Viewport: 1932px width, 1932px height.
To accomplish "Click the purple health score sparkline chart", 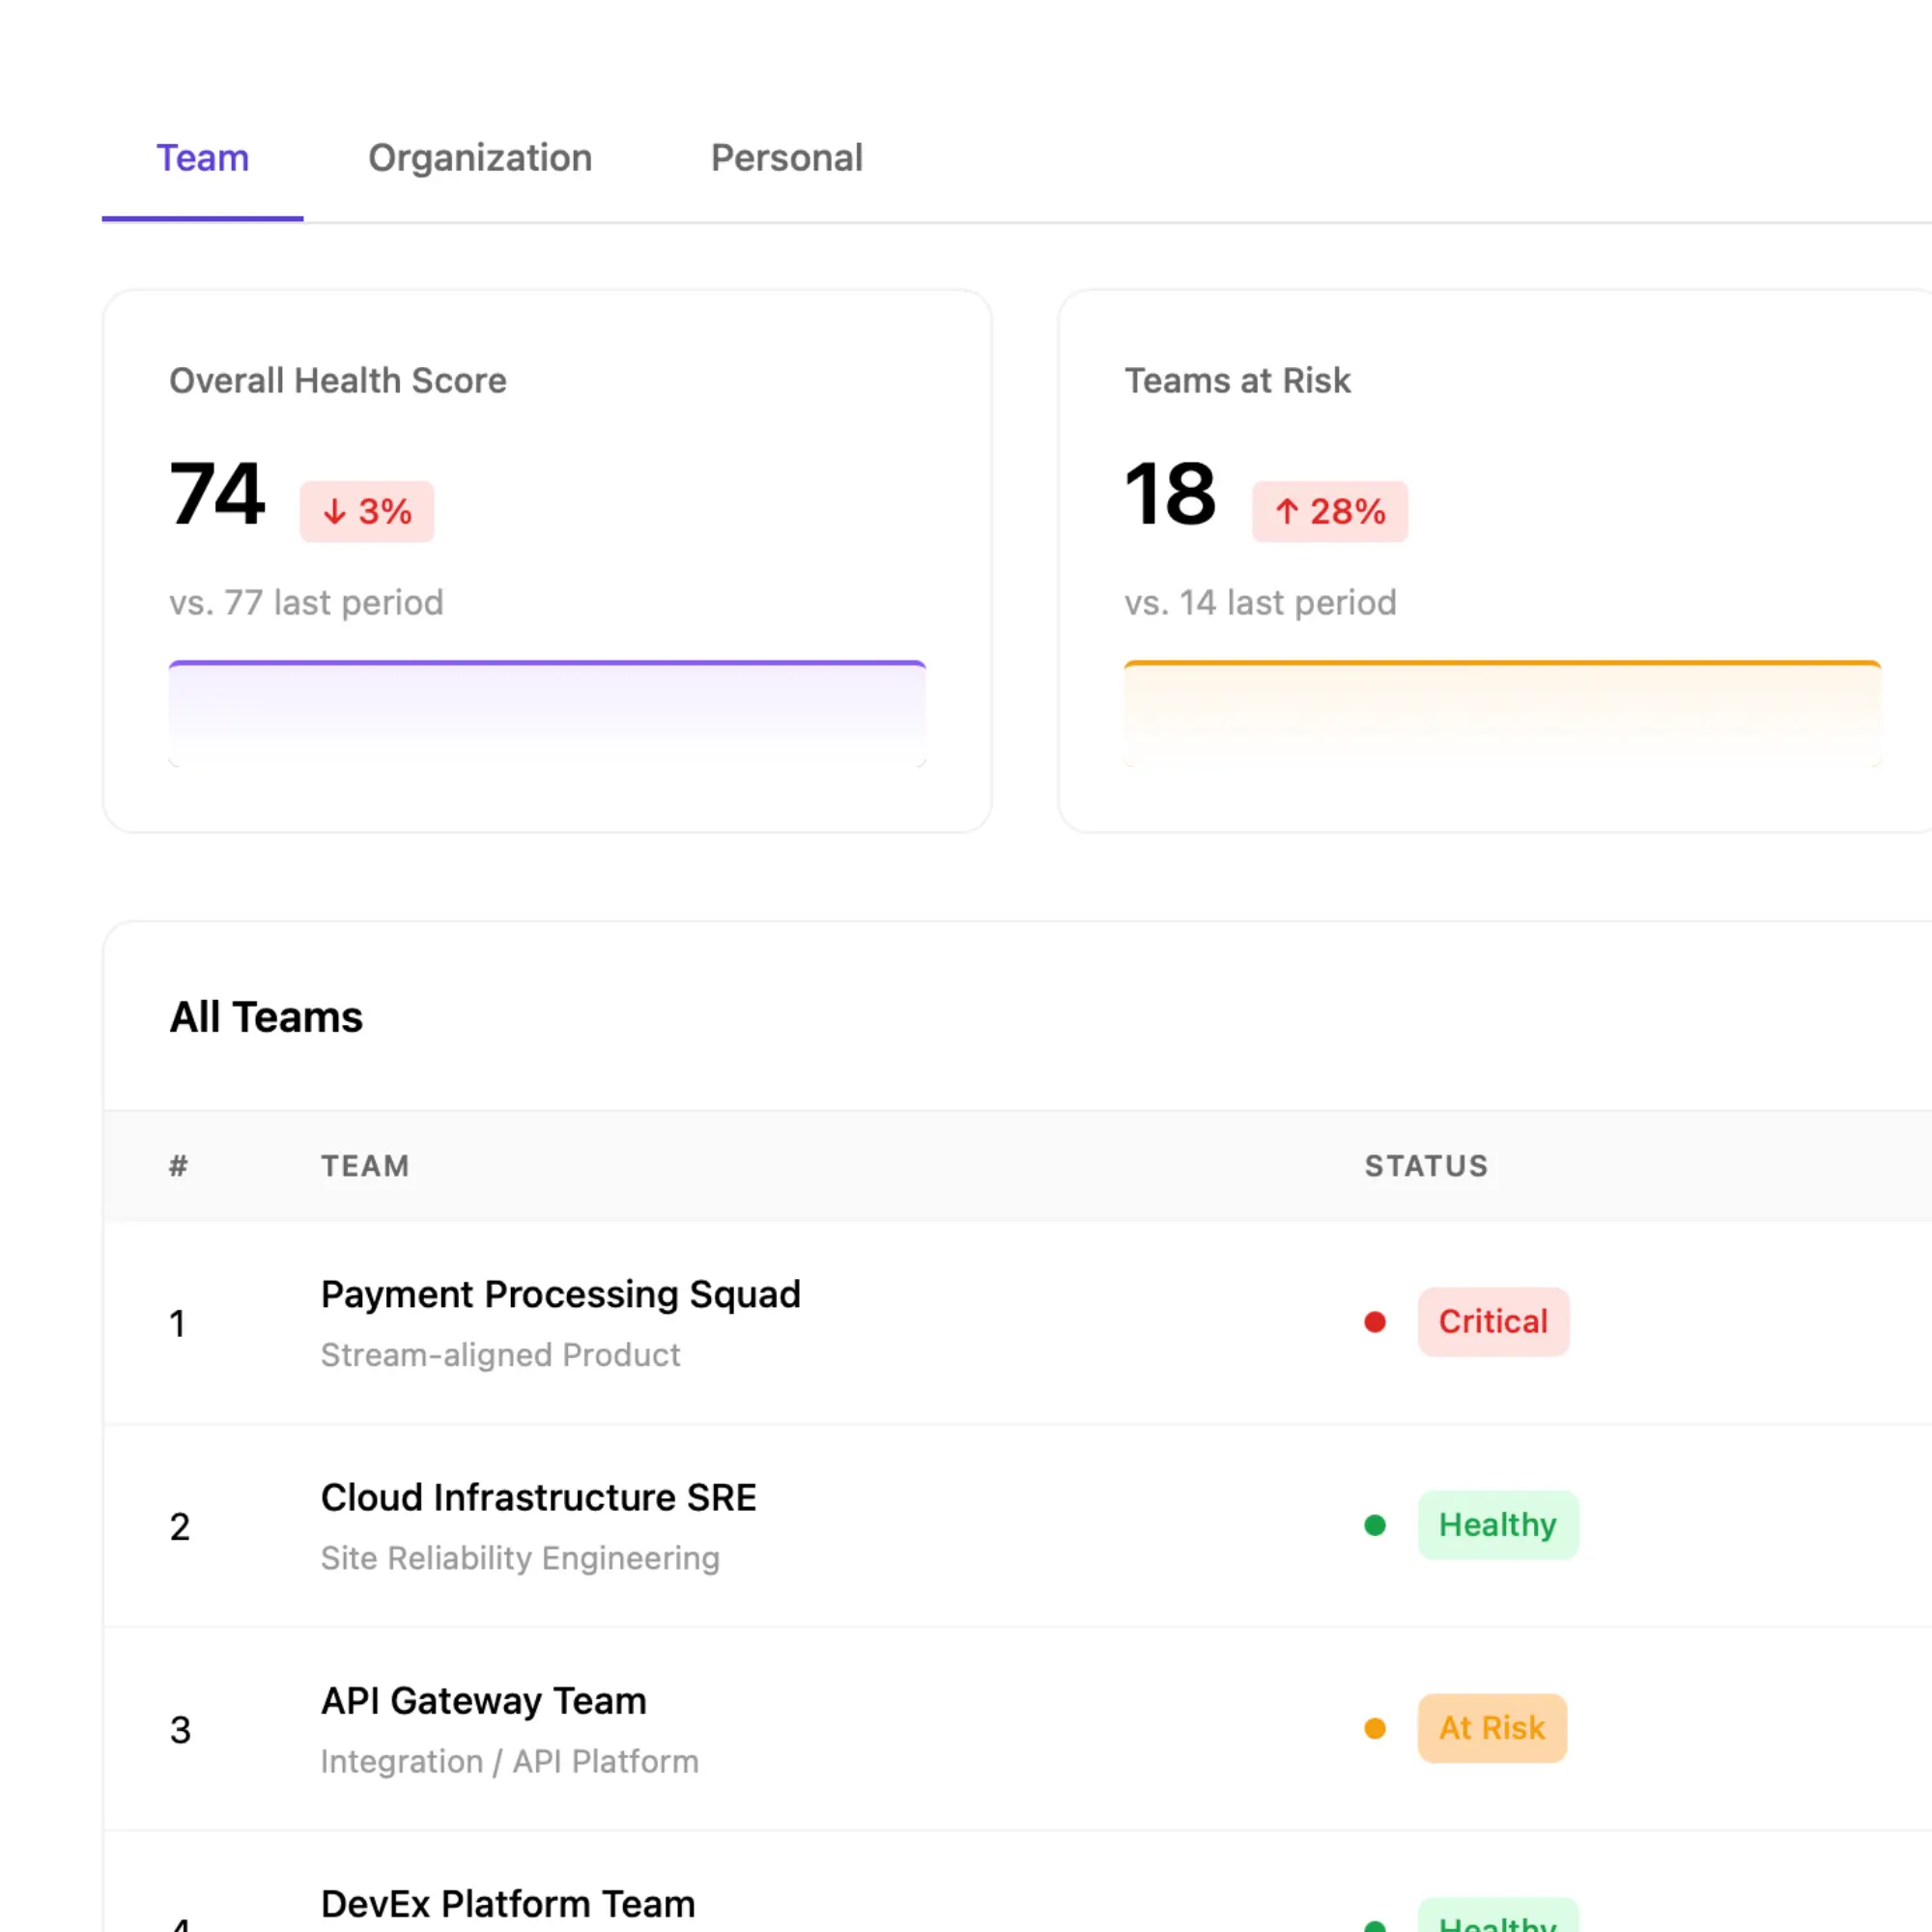I will click(547, 713).
